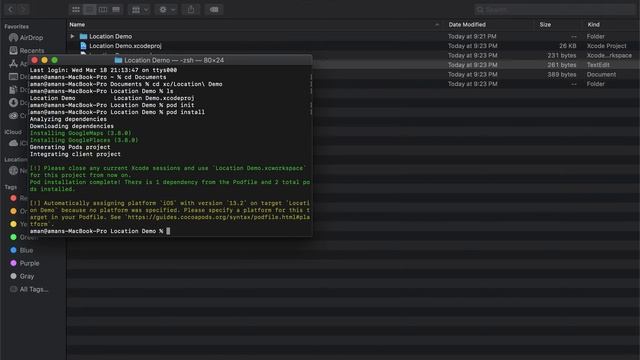Image resolution: width=640 pixels, height=360 pixels.
Task: Select the Yellow tag in sidebar
Action: pyautogui.click(x=18, y=224)
